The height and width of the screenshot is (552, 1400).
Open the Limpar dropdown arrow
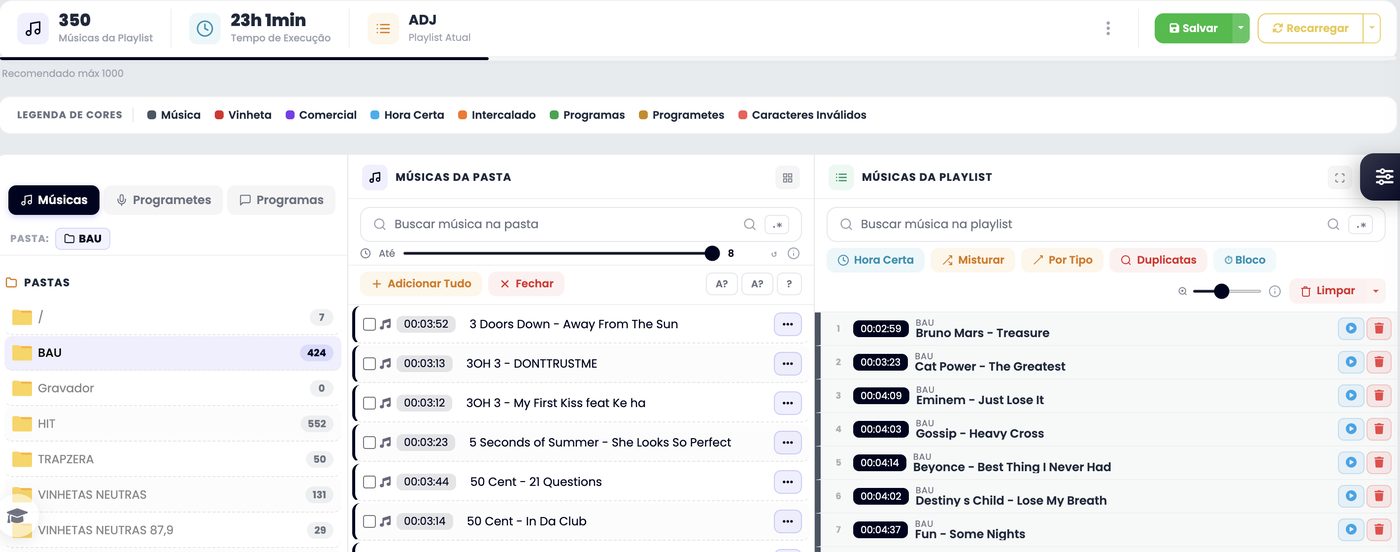click(1375, 291)
